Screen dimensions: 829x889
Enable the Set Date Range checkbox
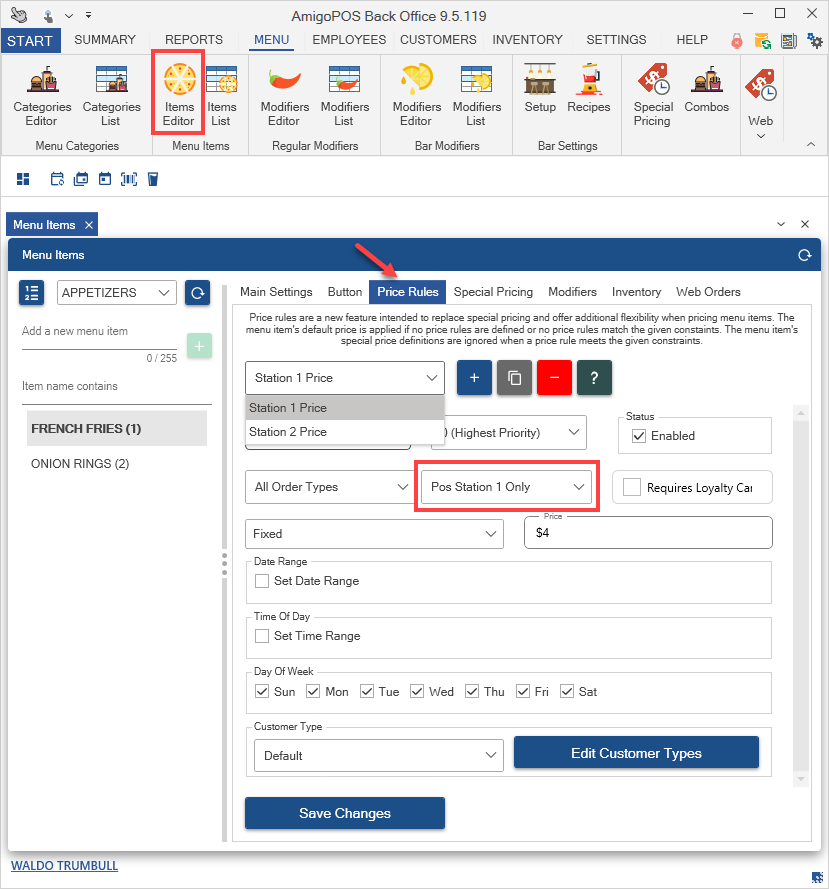pos(262,581)
